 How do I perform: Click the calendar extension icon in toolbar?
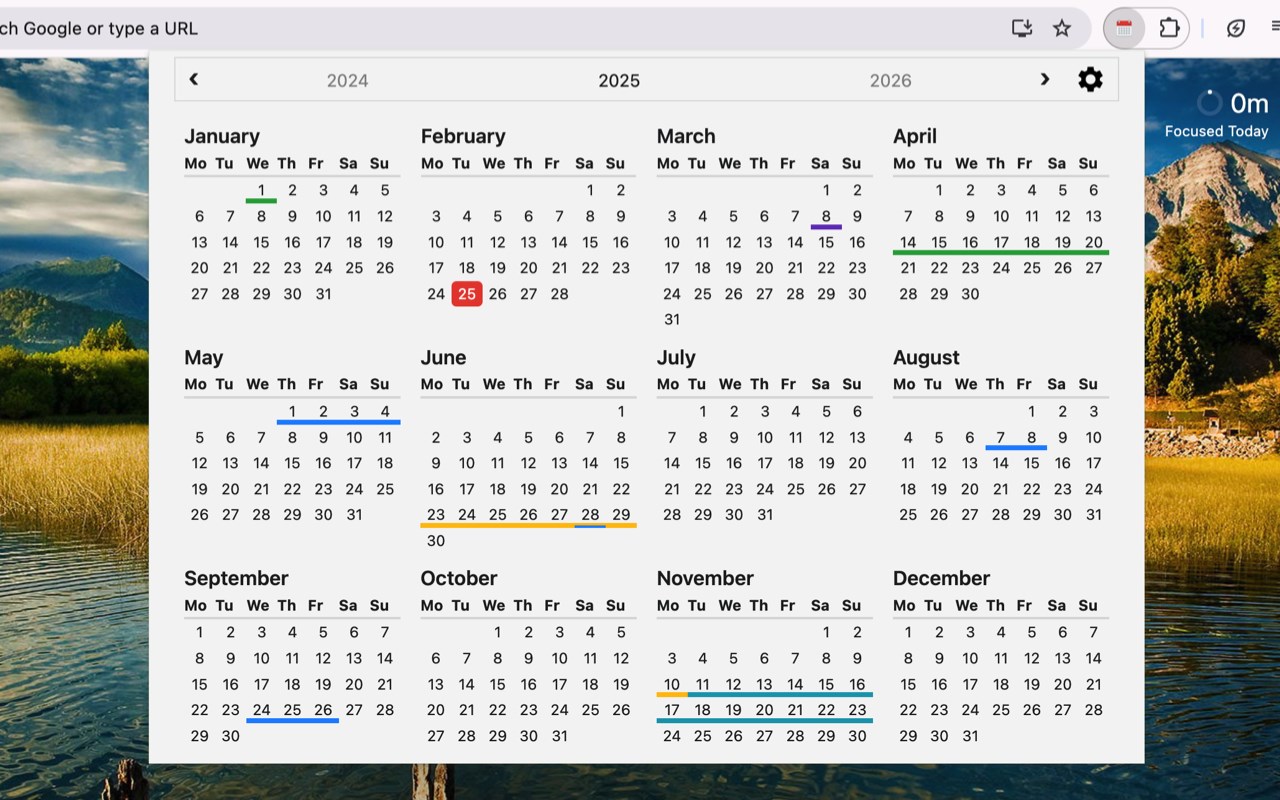pyautogui.click(x=1124, y=28)
